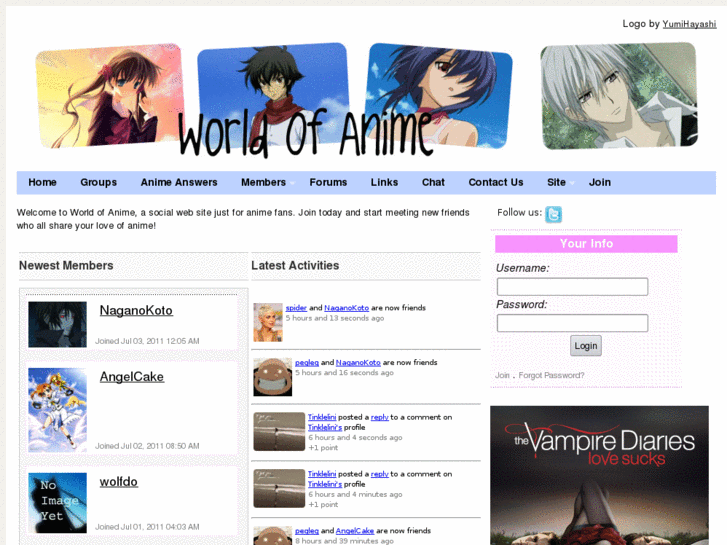Open reply link in 4 minutes ago activity

[x=380, y=474]
